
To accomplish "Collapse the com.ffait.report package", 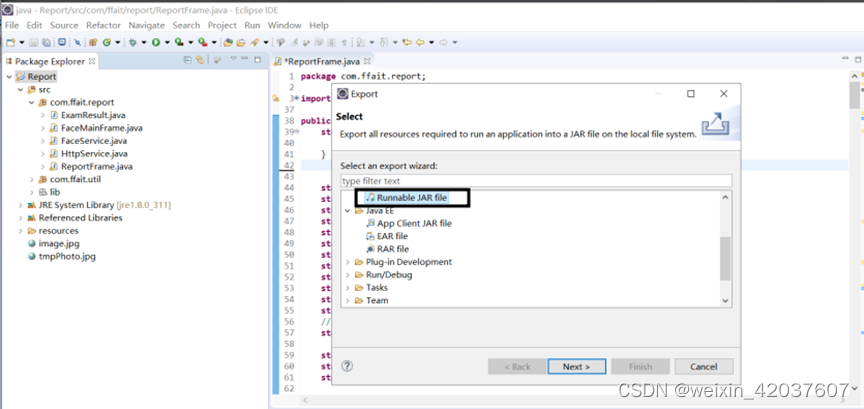I will (31, 103).
